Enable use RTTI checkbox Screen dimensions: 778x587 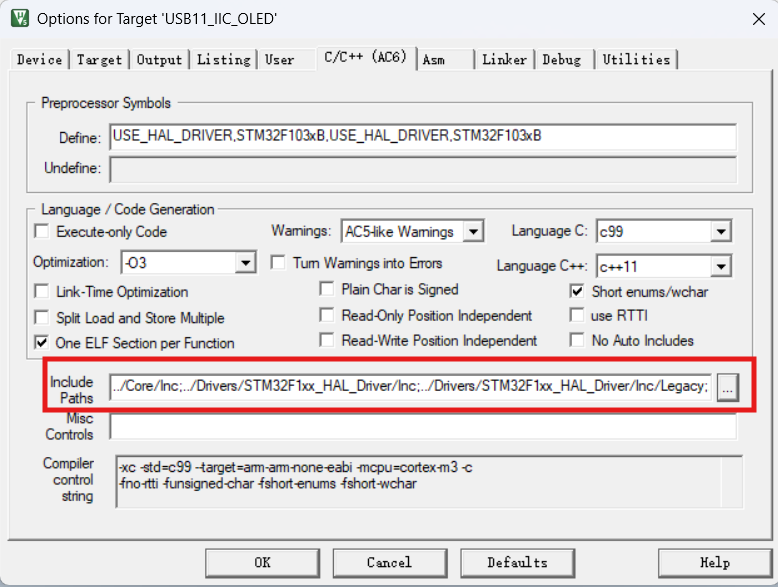(x=577, y=315)
